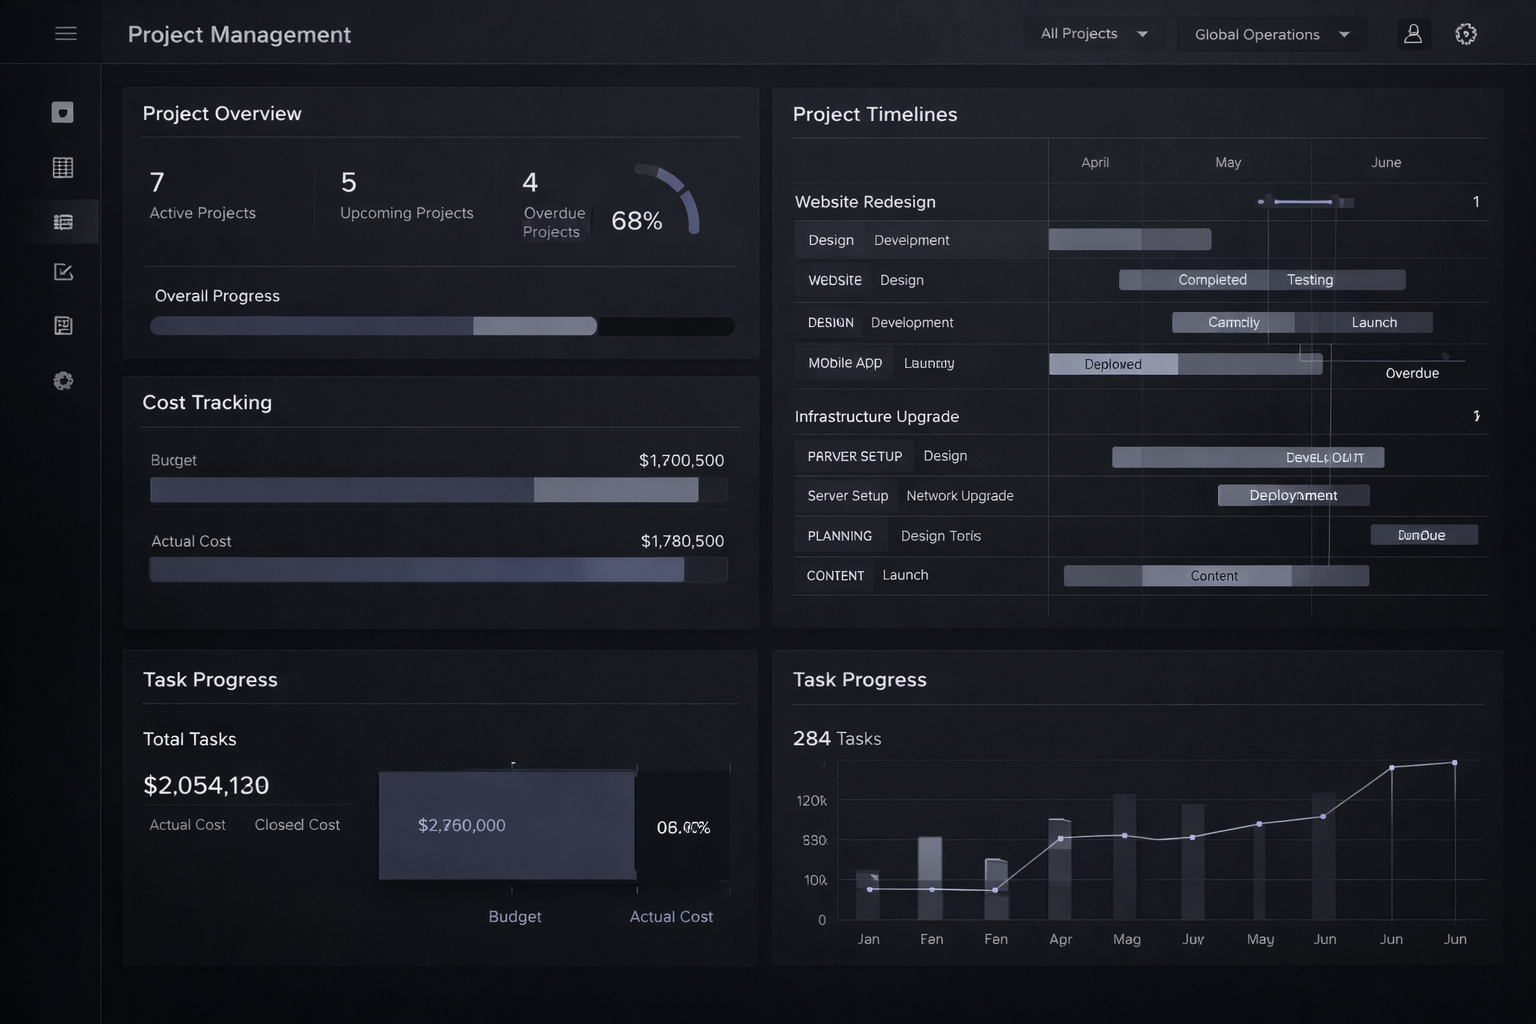
Task: Expand the Global Operations dropdown
Action: pos(1271,34)
